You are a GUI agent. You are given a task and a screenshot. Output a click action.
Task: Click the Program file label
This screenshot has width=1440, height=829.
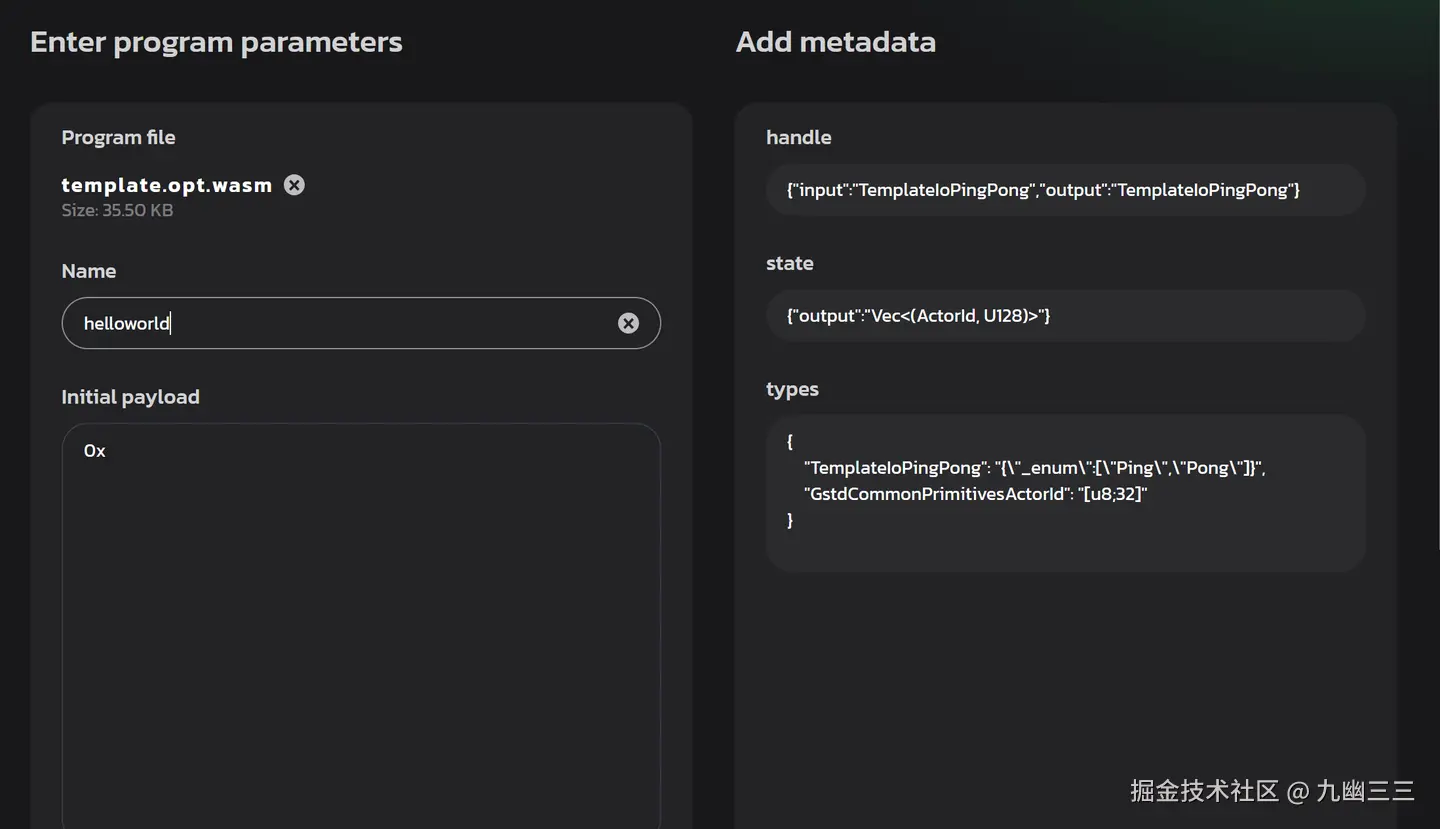[118, 138]
